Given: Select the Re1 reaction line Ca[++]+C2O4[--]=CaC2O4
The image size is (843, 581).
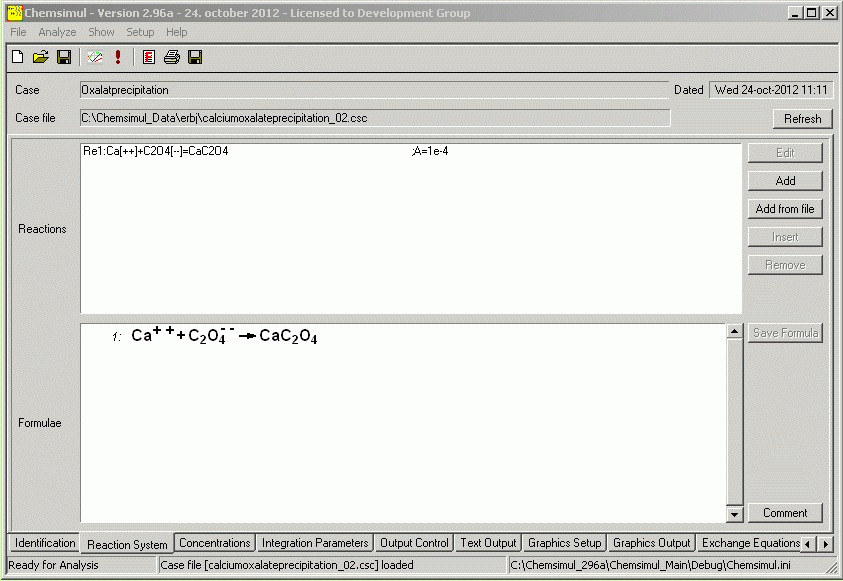Looking at the screenshot, I should 156,151.
